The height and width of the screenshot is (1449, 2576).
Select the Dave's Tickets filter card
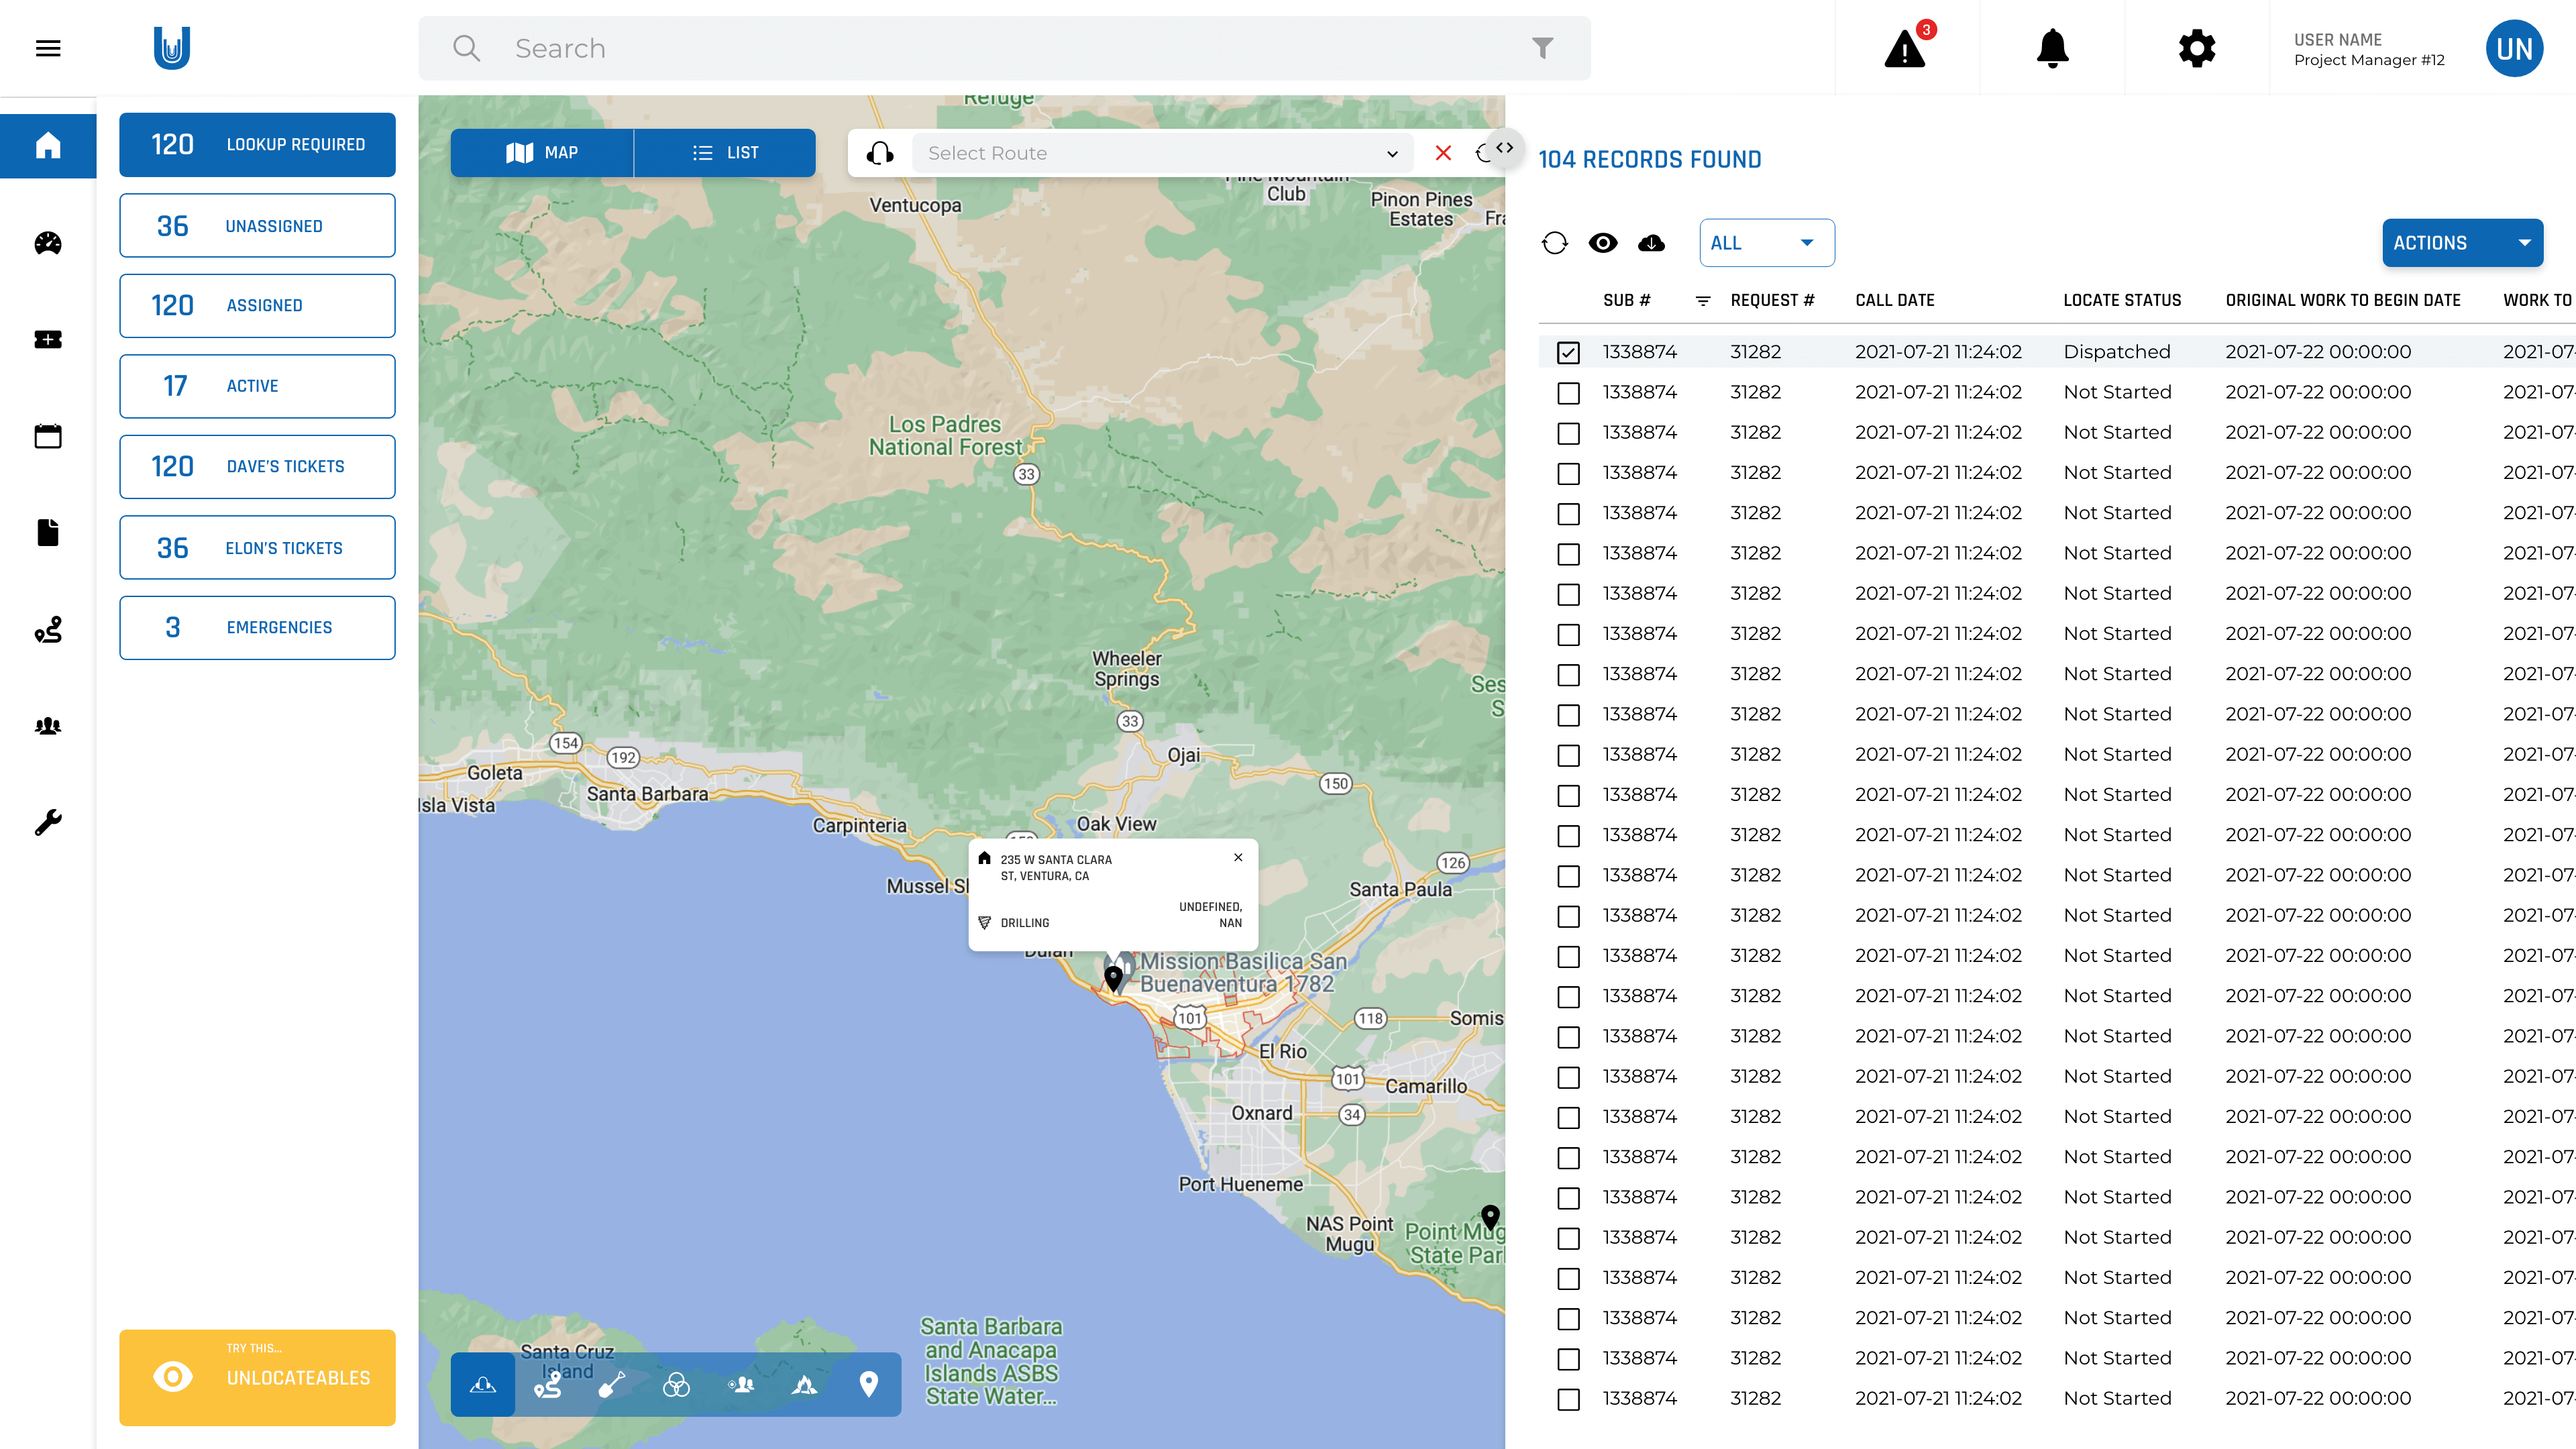tap(257, 466)
